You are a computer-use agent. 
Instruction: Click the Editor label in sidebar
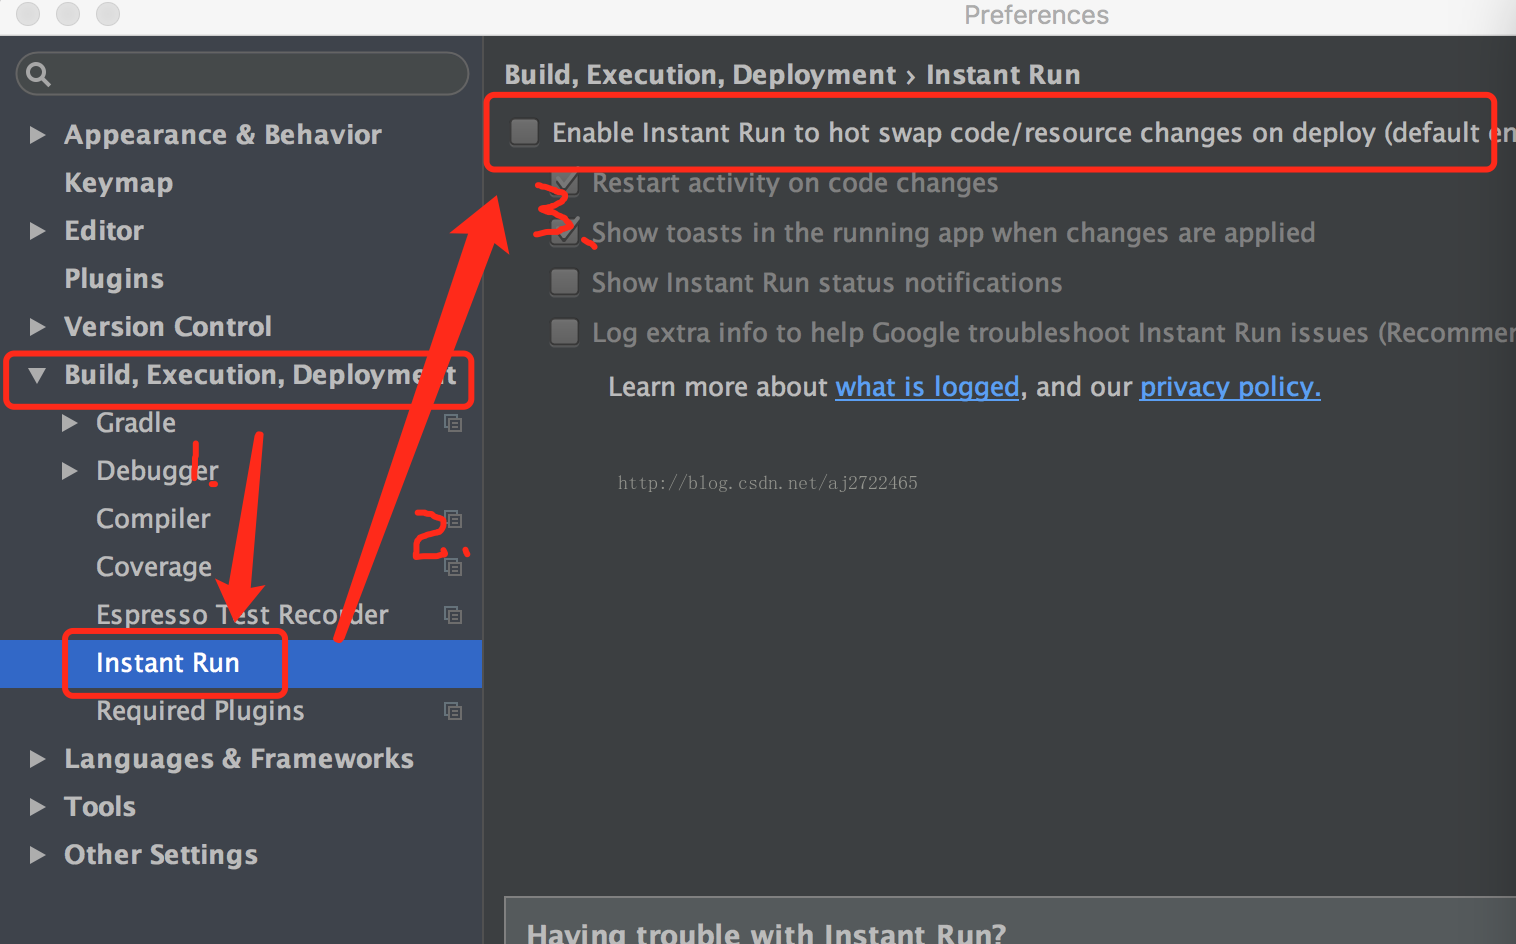tap(104, 231)
